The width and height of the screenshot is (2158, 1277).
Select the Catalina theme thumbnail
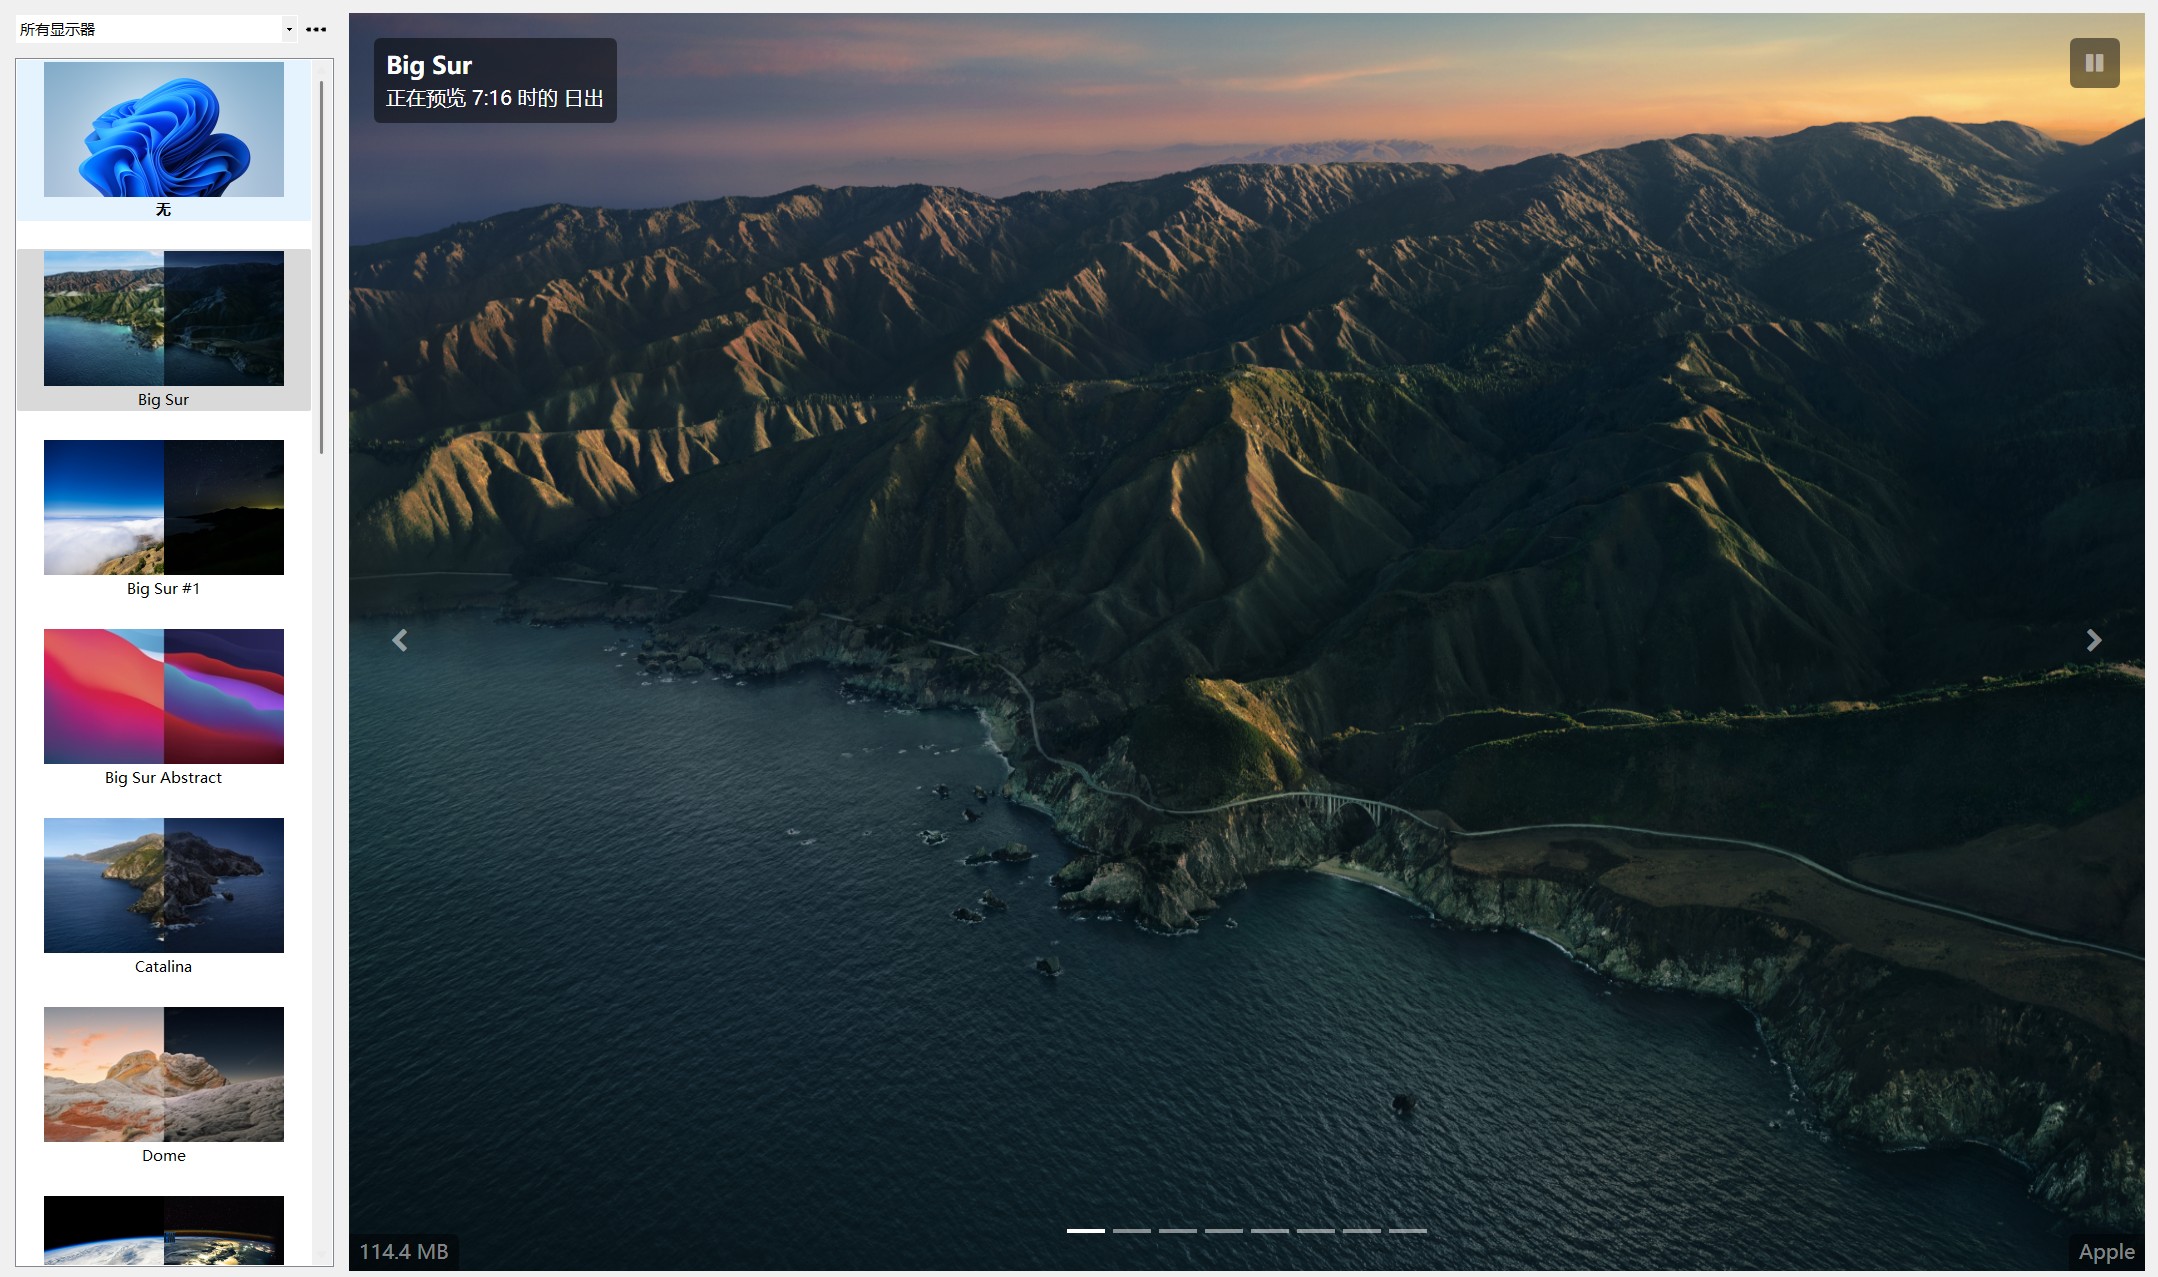(163, 885)
